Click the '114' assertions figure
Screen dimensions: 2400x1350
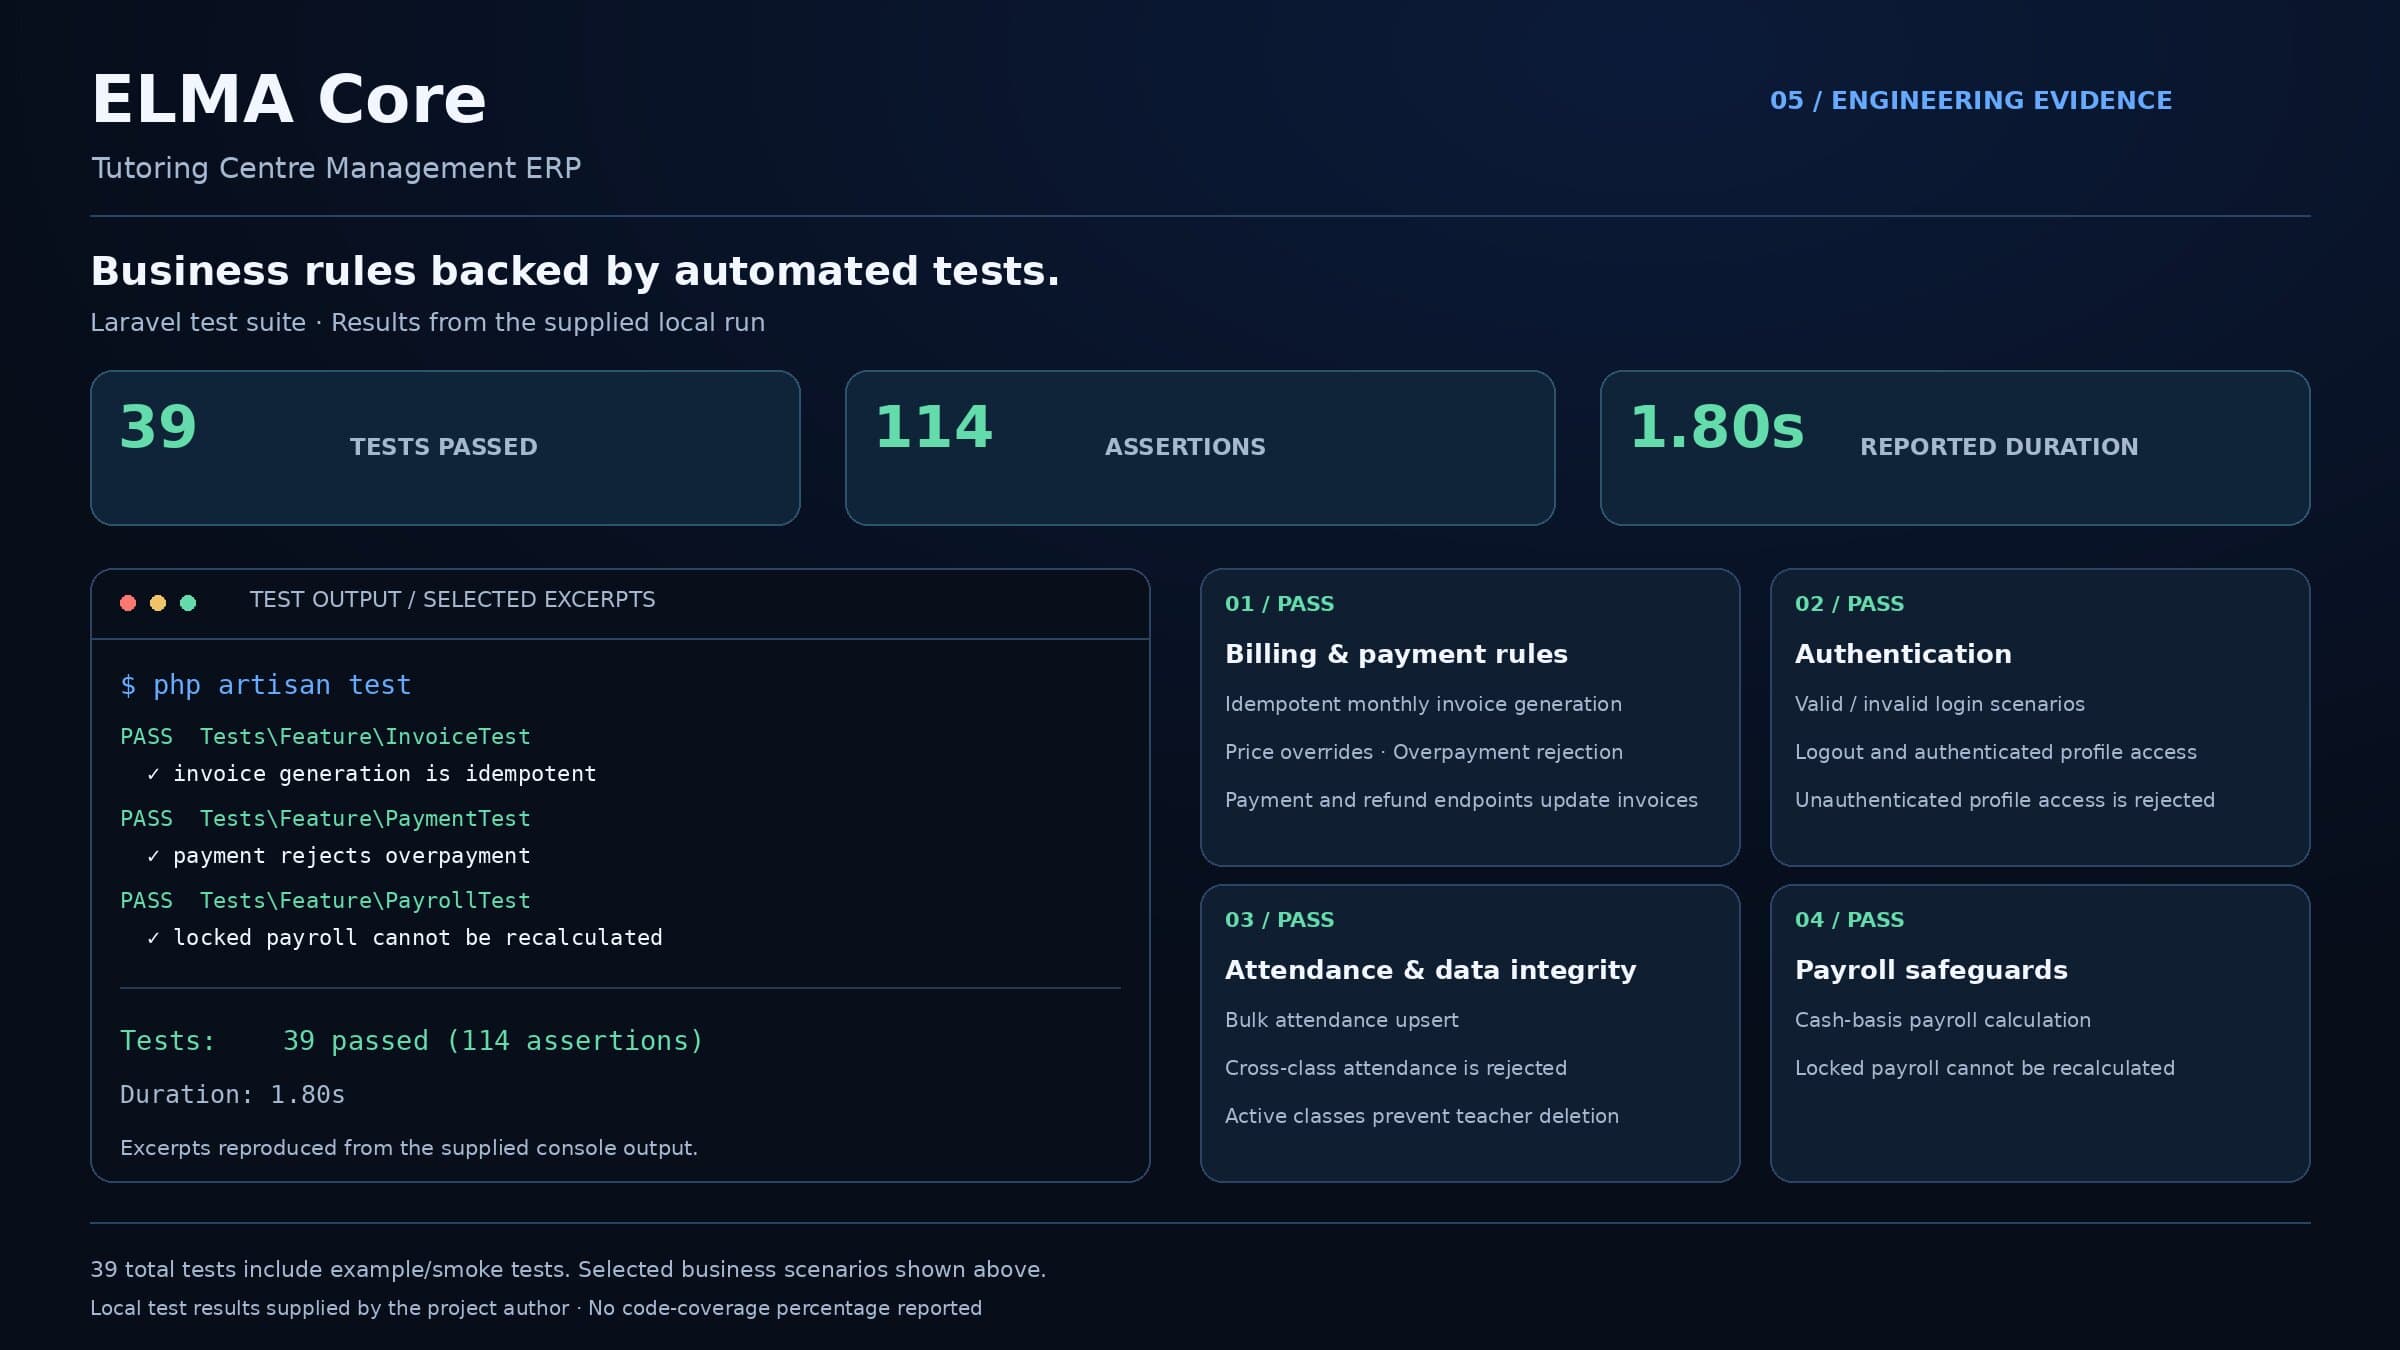(x=934, y=427)
